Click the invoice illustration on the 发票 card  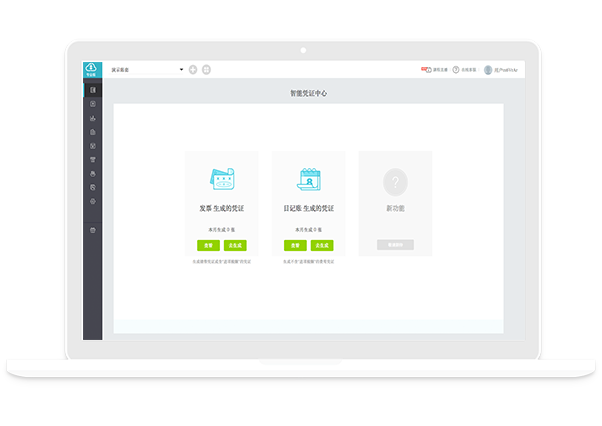pos(221,179)
